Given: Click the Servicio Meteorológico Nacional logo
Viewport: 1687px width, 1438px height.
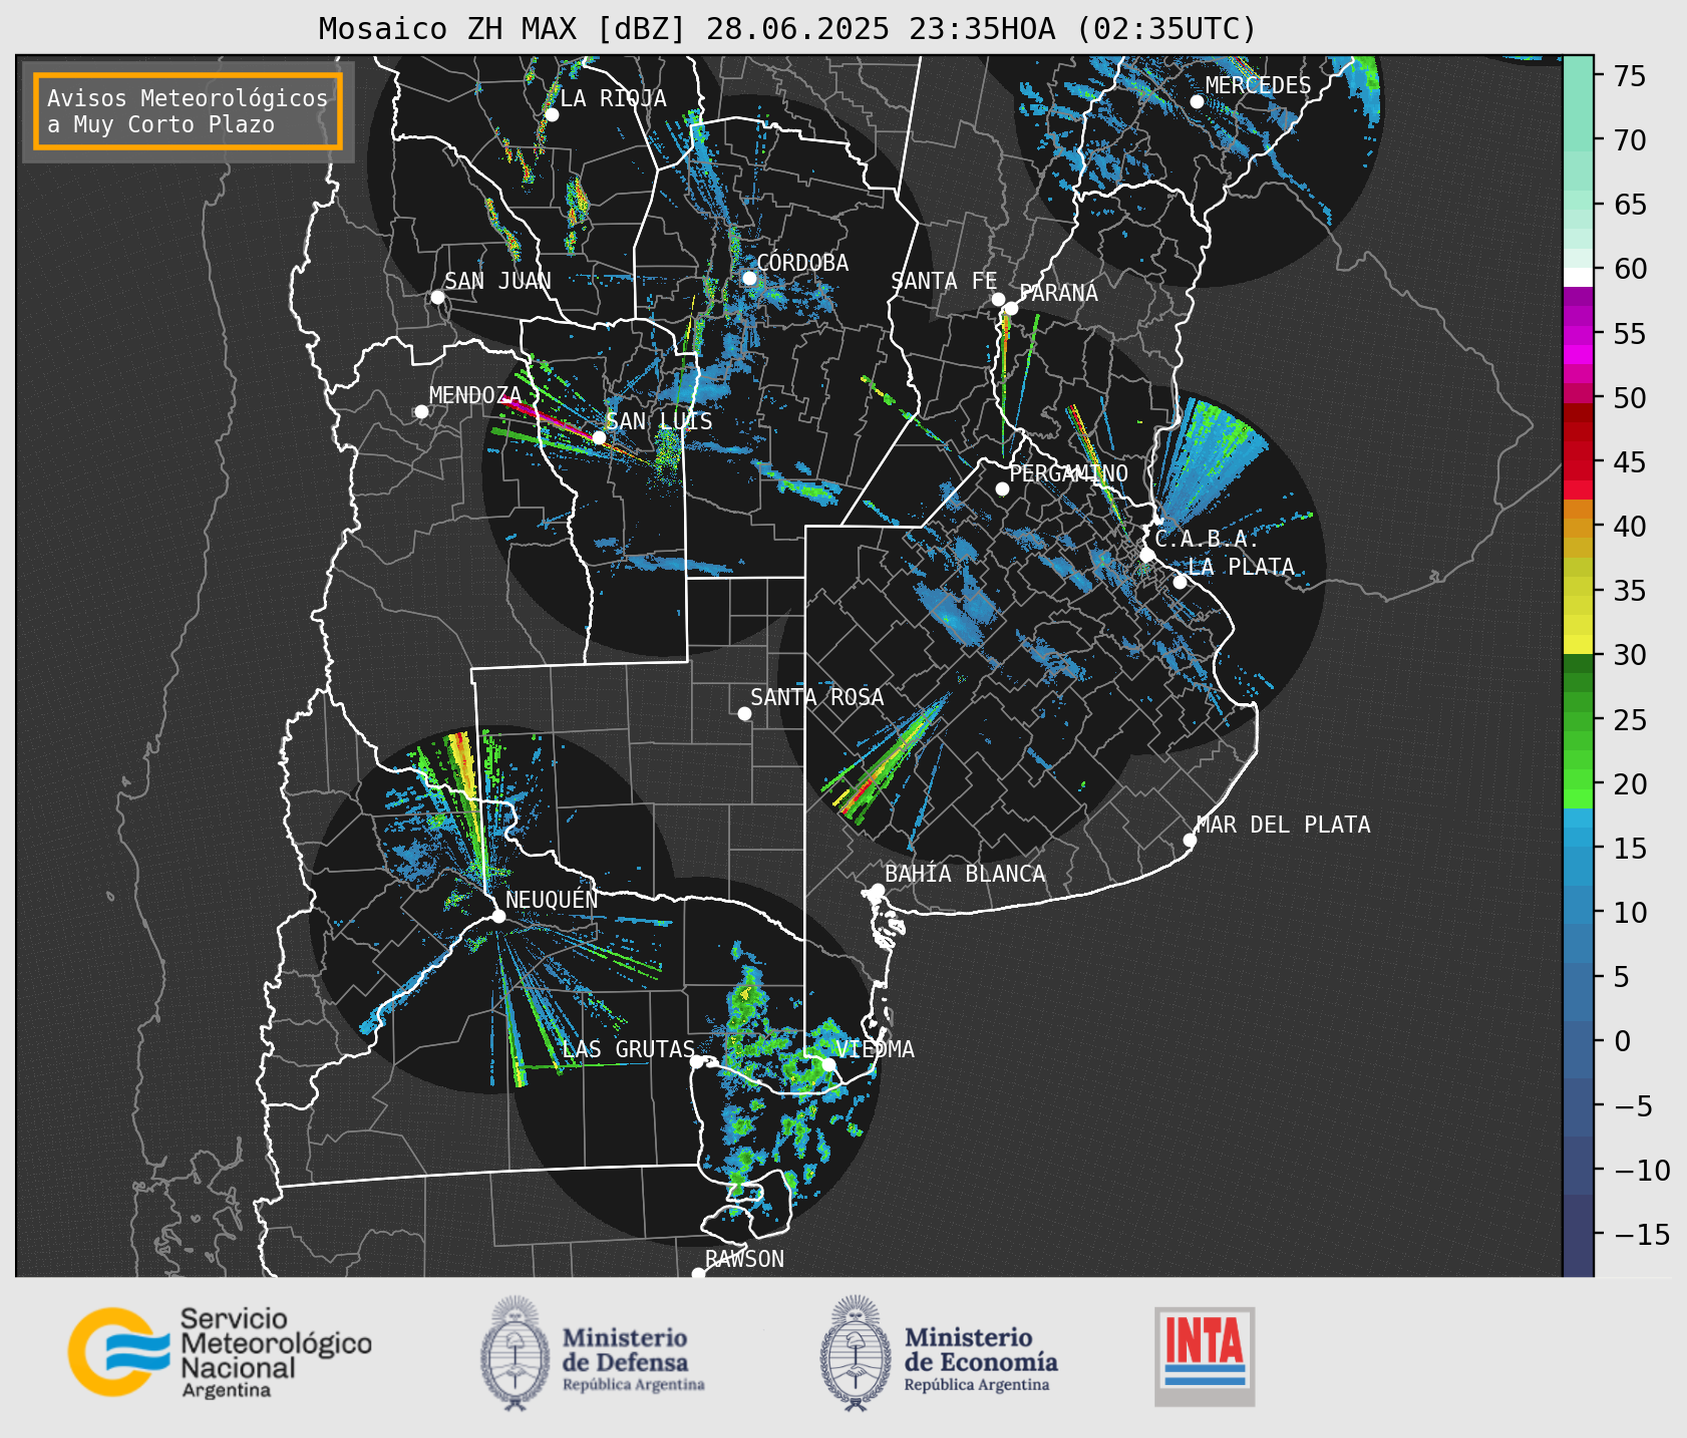Looking at the screenshot, I should 219,1352.
